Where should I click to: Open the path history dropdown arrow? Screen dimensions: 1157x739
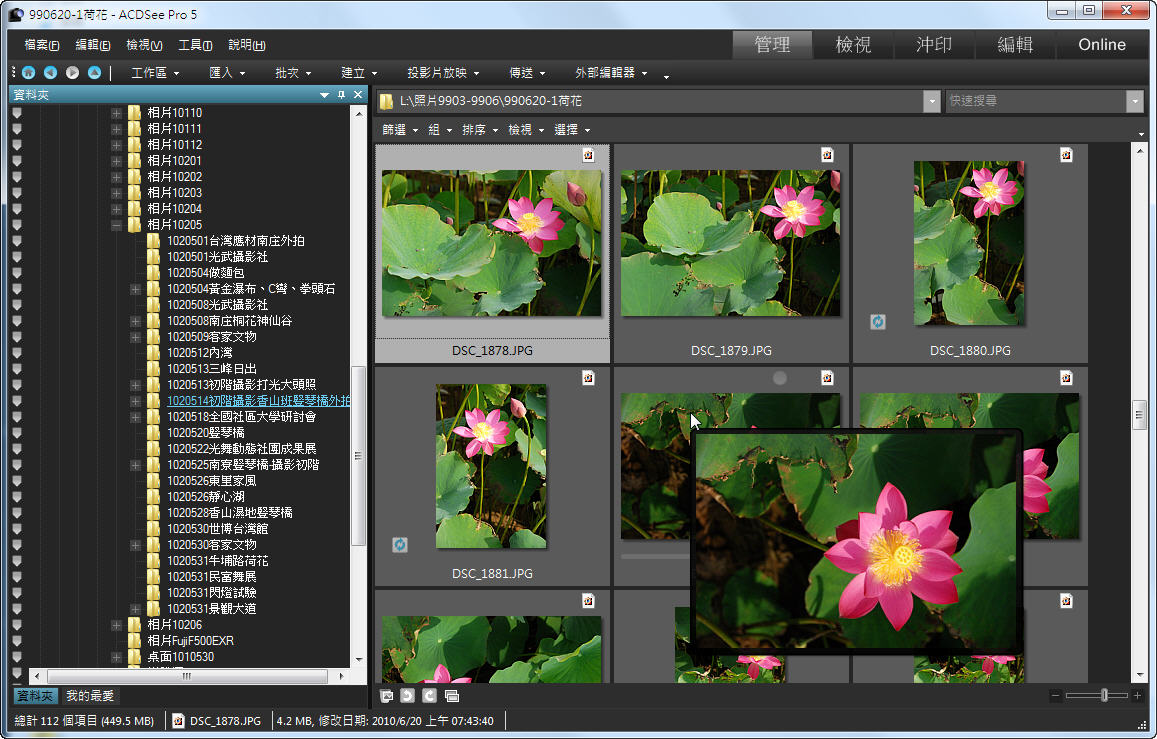(x=932, y=101)
